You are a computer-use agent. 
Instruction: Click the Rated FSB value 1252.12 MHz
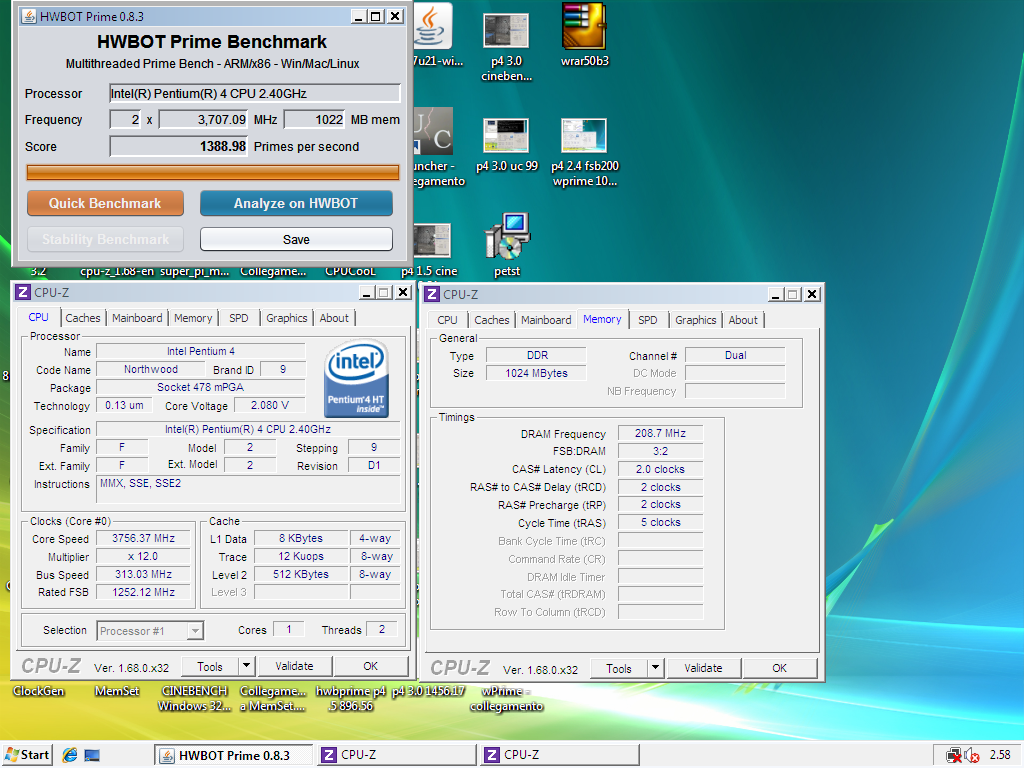point(144,592)
